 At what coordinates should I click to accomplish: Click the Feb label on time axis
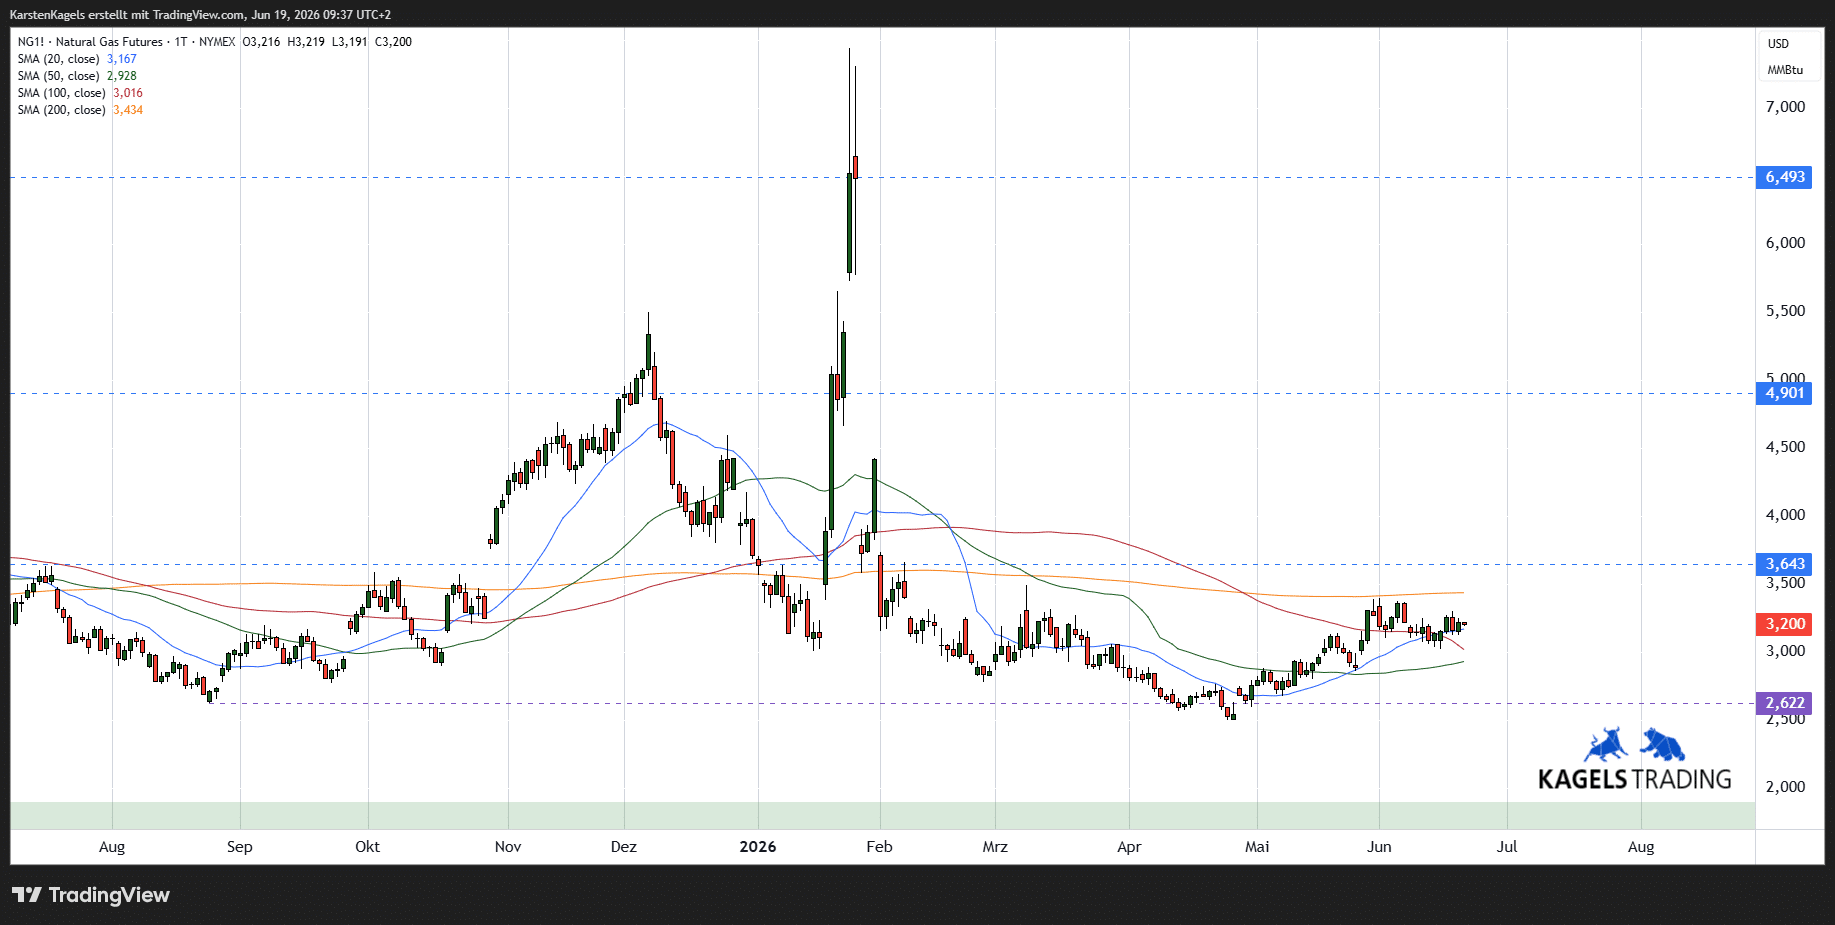tap(879, 847)
